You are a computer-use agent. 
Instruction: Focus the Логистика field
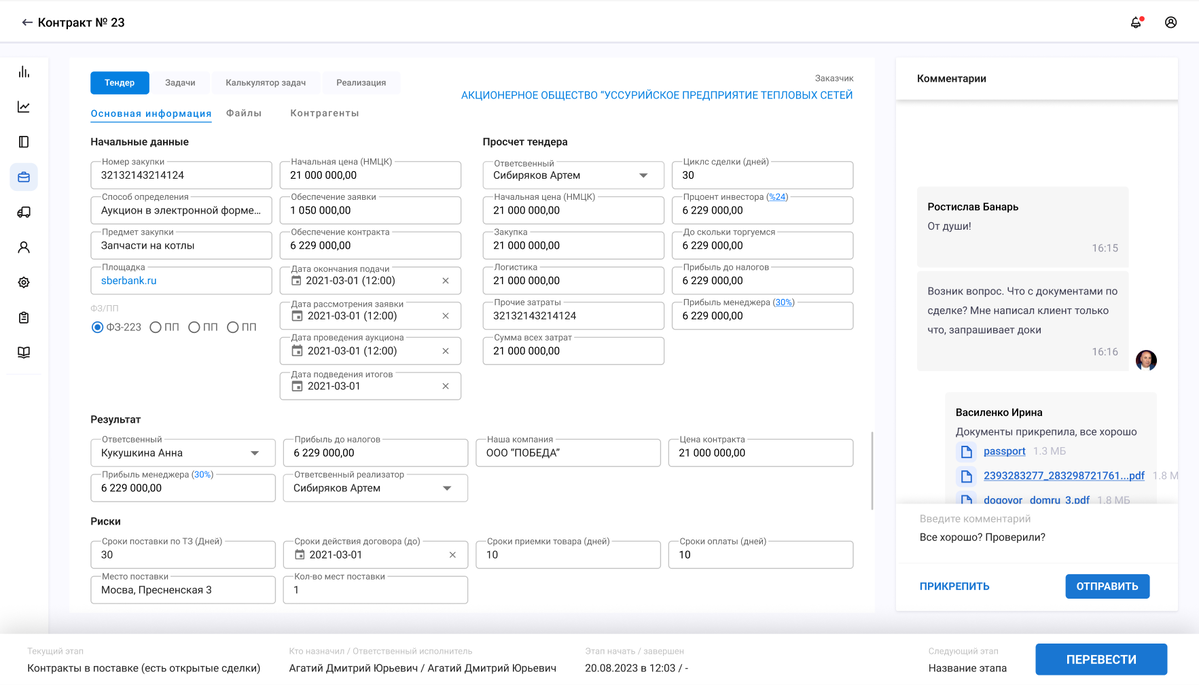(x=574, y=281)
